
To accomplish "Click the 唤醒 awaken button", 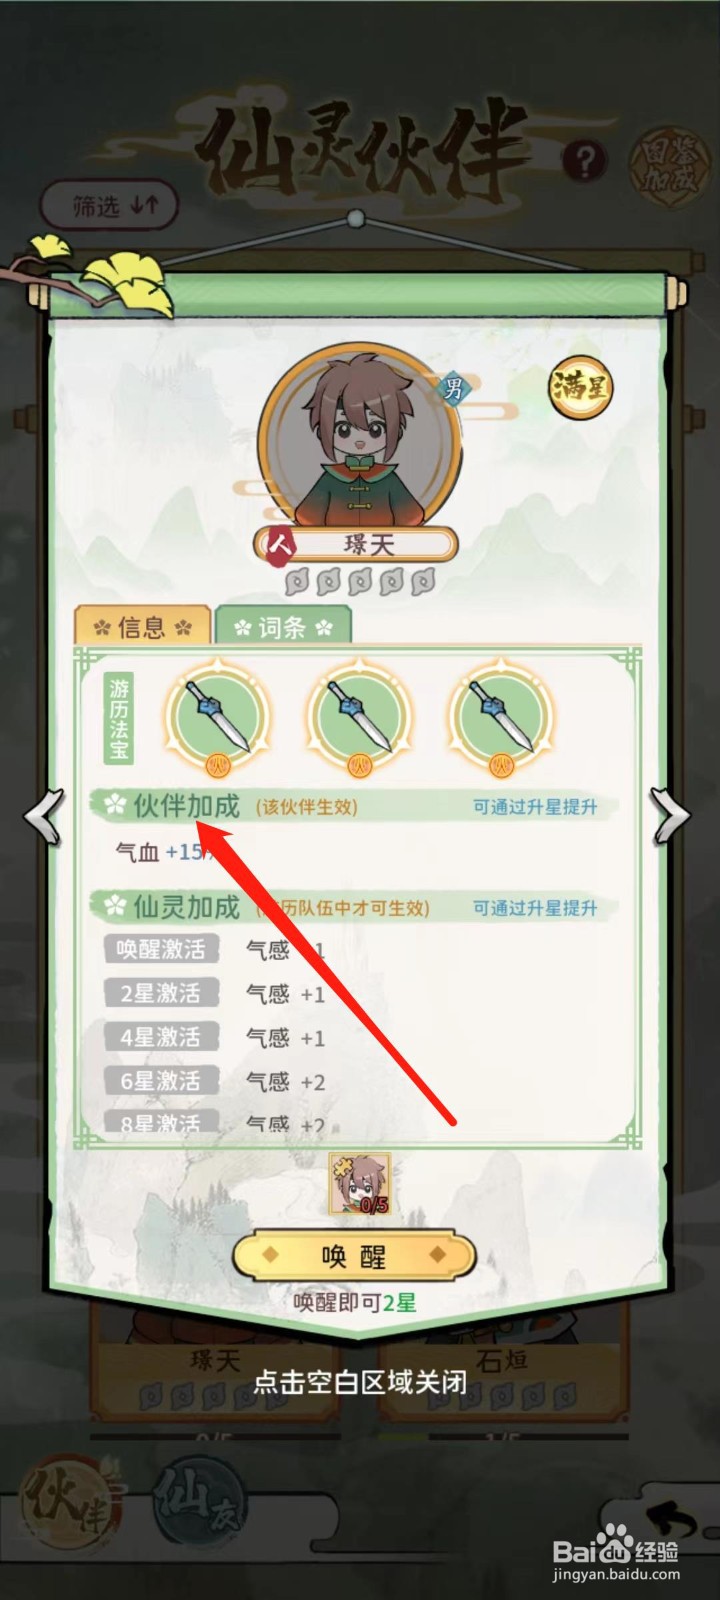I will [x=354, y=1256].
